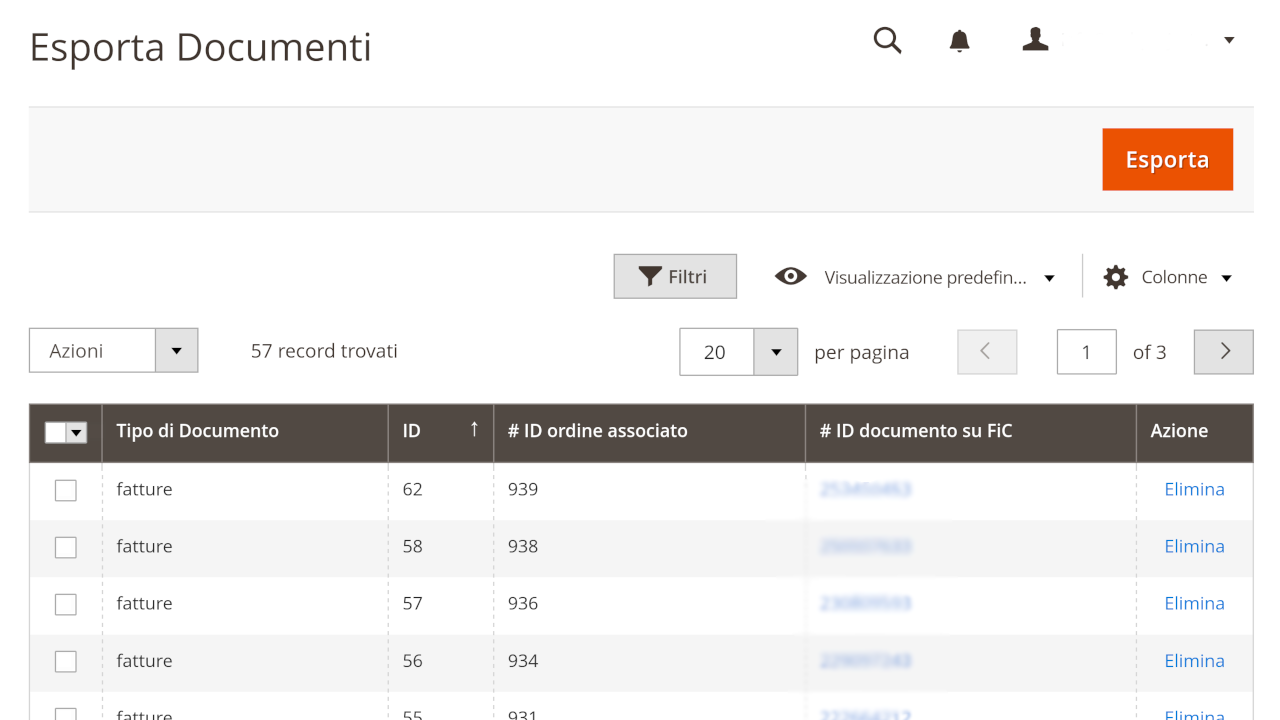The height and width of the screenshot is (720, 1280).
Task: Select checkbox for order 938 row
Action: tap(66, 547)
